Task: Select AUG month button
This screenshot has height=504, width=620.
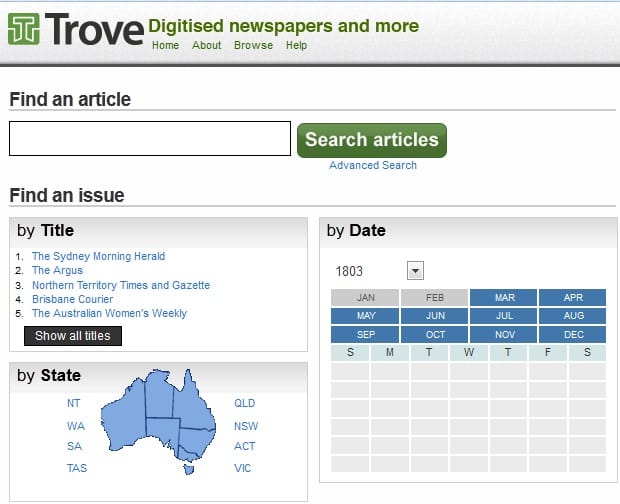Action: click(573, 316)
